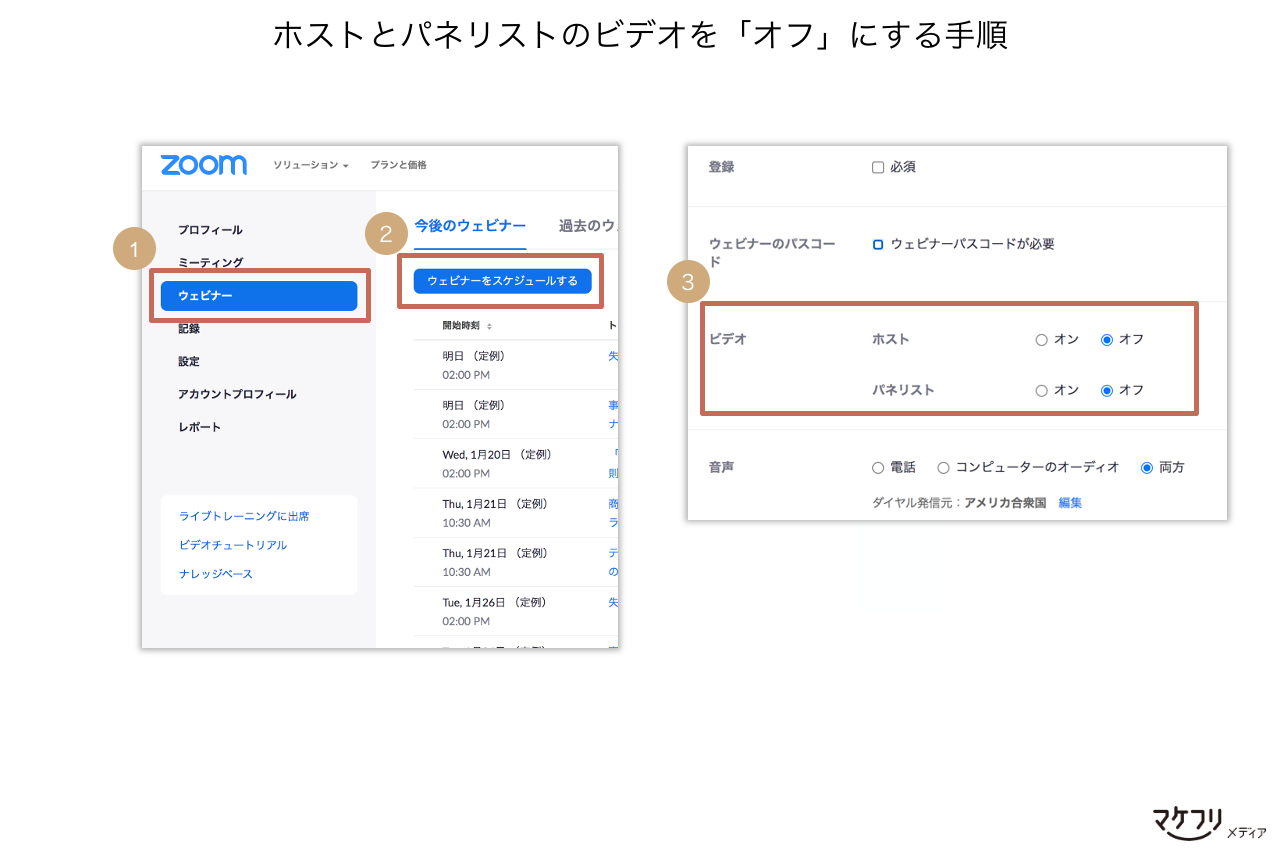Choose 両方 for audio
This screenshot has height=857, width=1280.
[1147, 468]
